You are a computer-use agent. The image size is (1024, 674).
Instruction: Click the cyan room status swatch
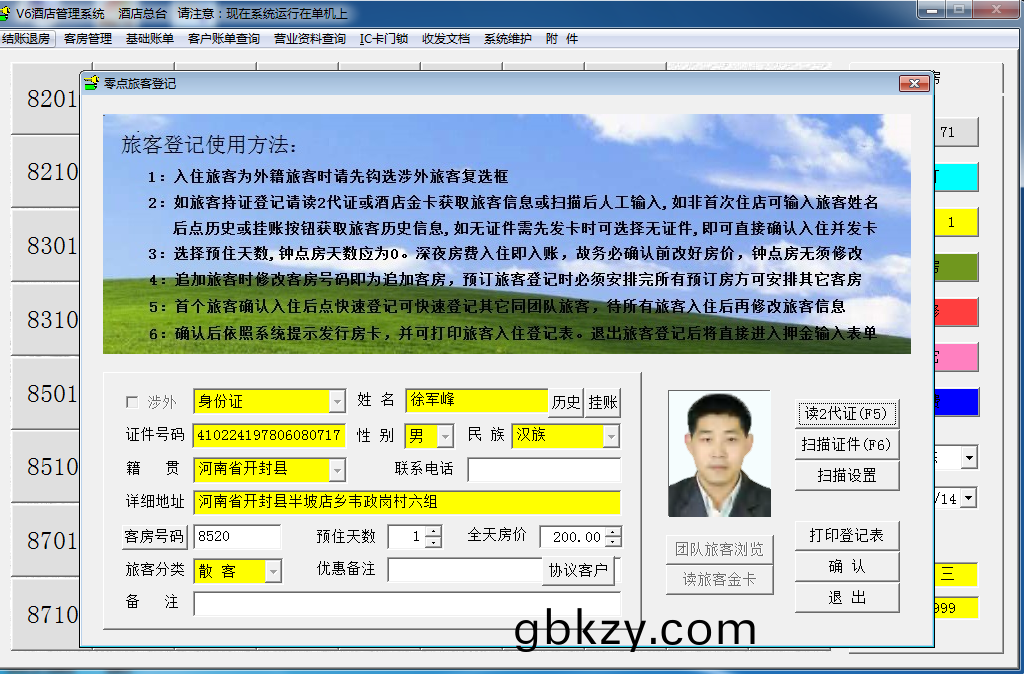click(955, 177)
